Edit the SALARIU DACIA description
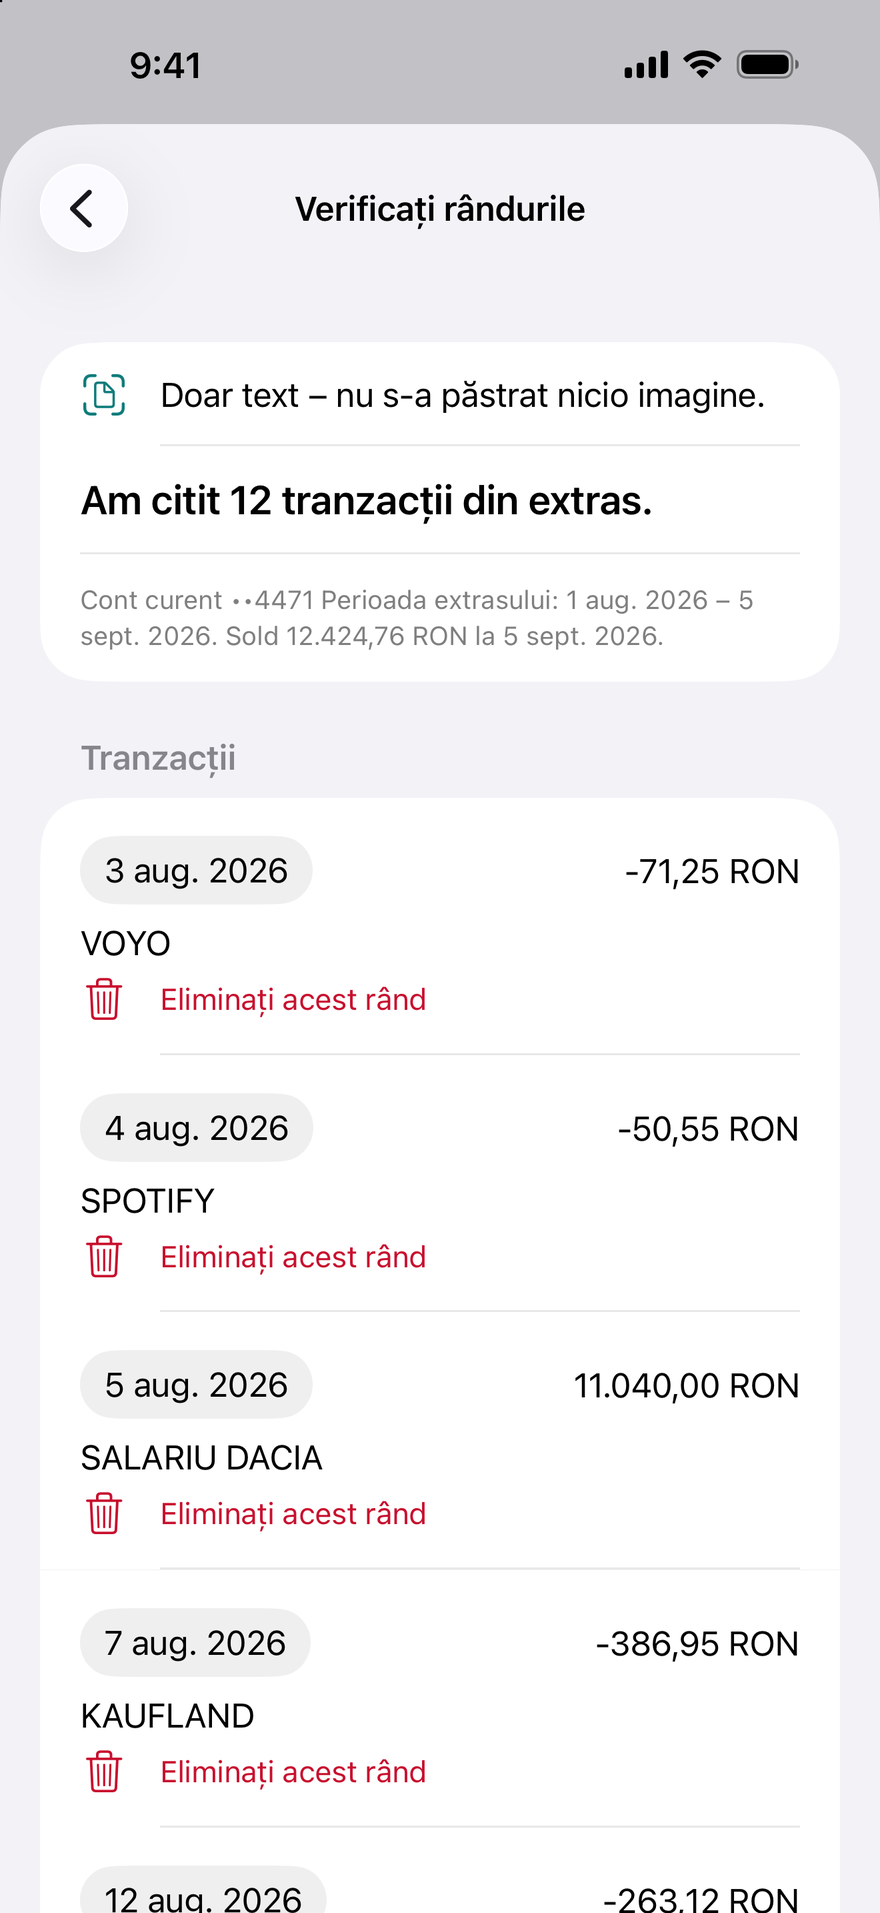Screen dimensions: 880x1913 point(202,1458)
